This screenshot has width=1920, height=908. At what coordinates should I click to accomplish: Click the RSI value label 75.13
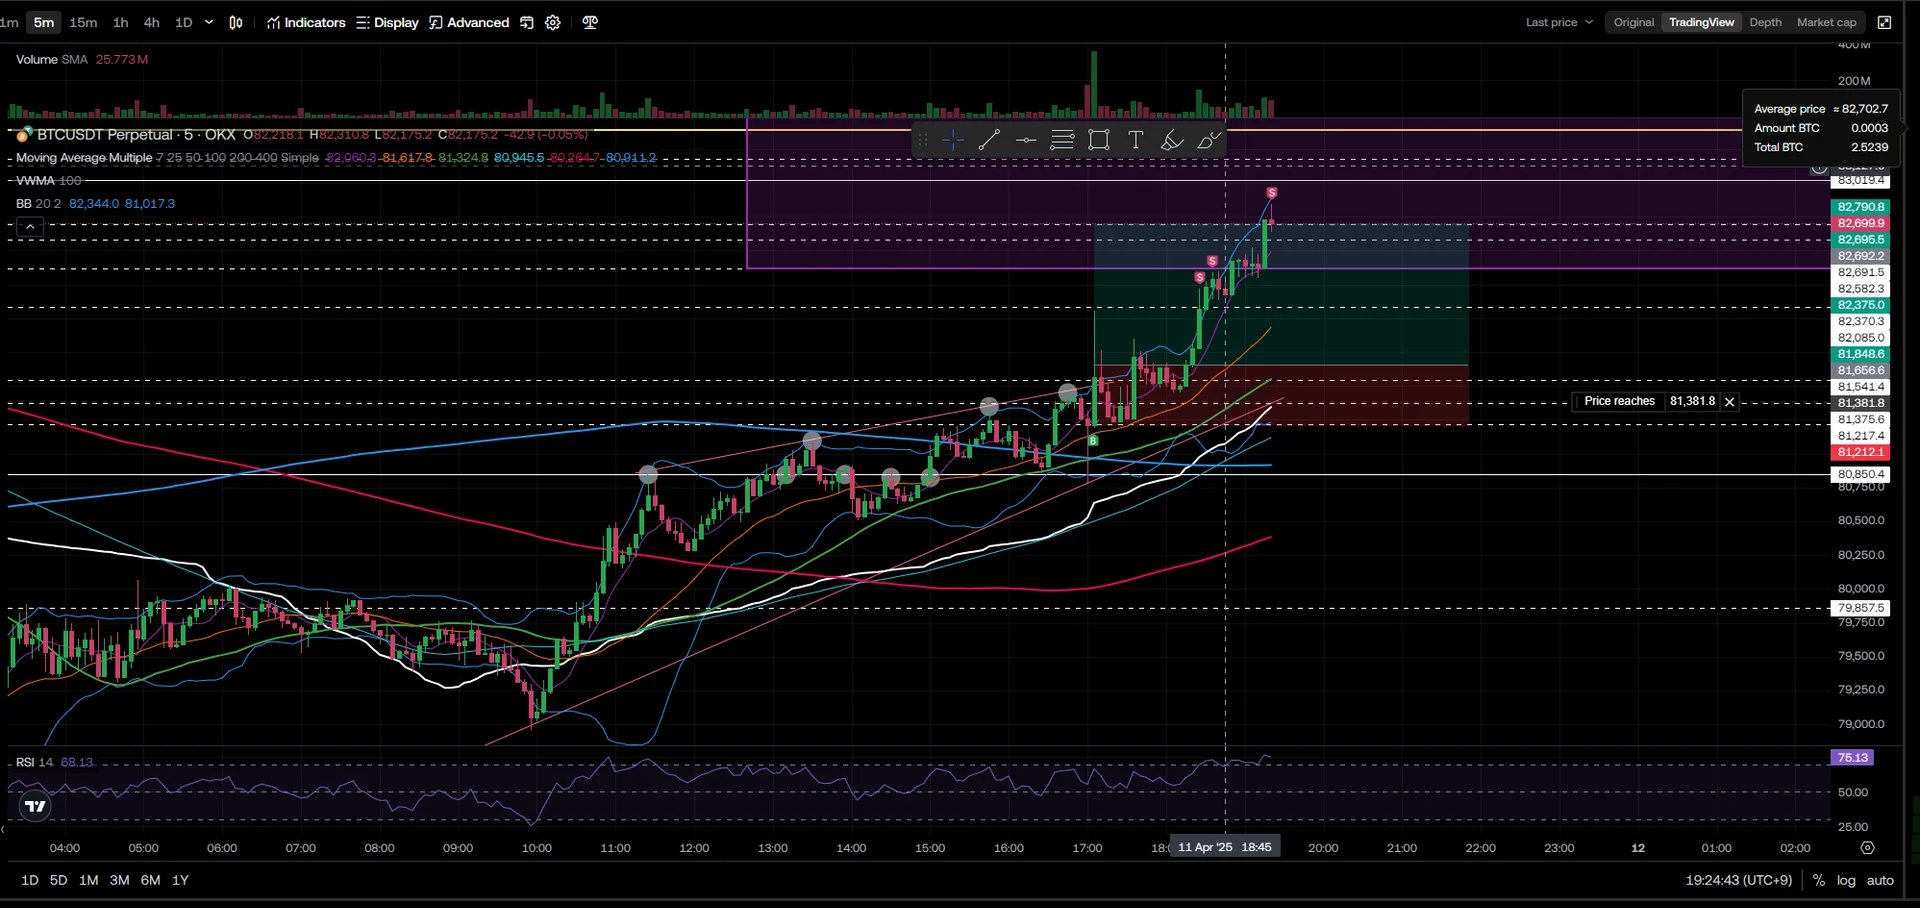click(x=1852, y=758)
